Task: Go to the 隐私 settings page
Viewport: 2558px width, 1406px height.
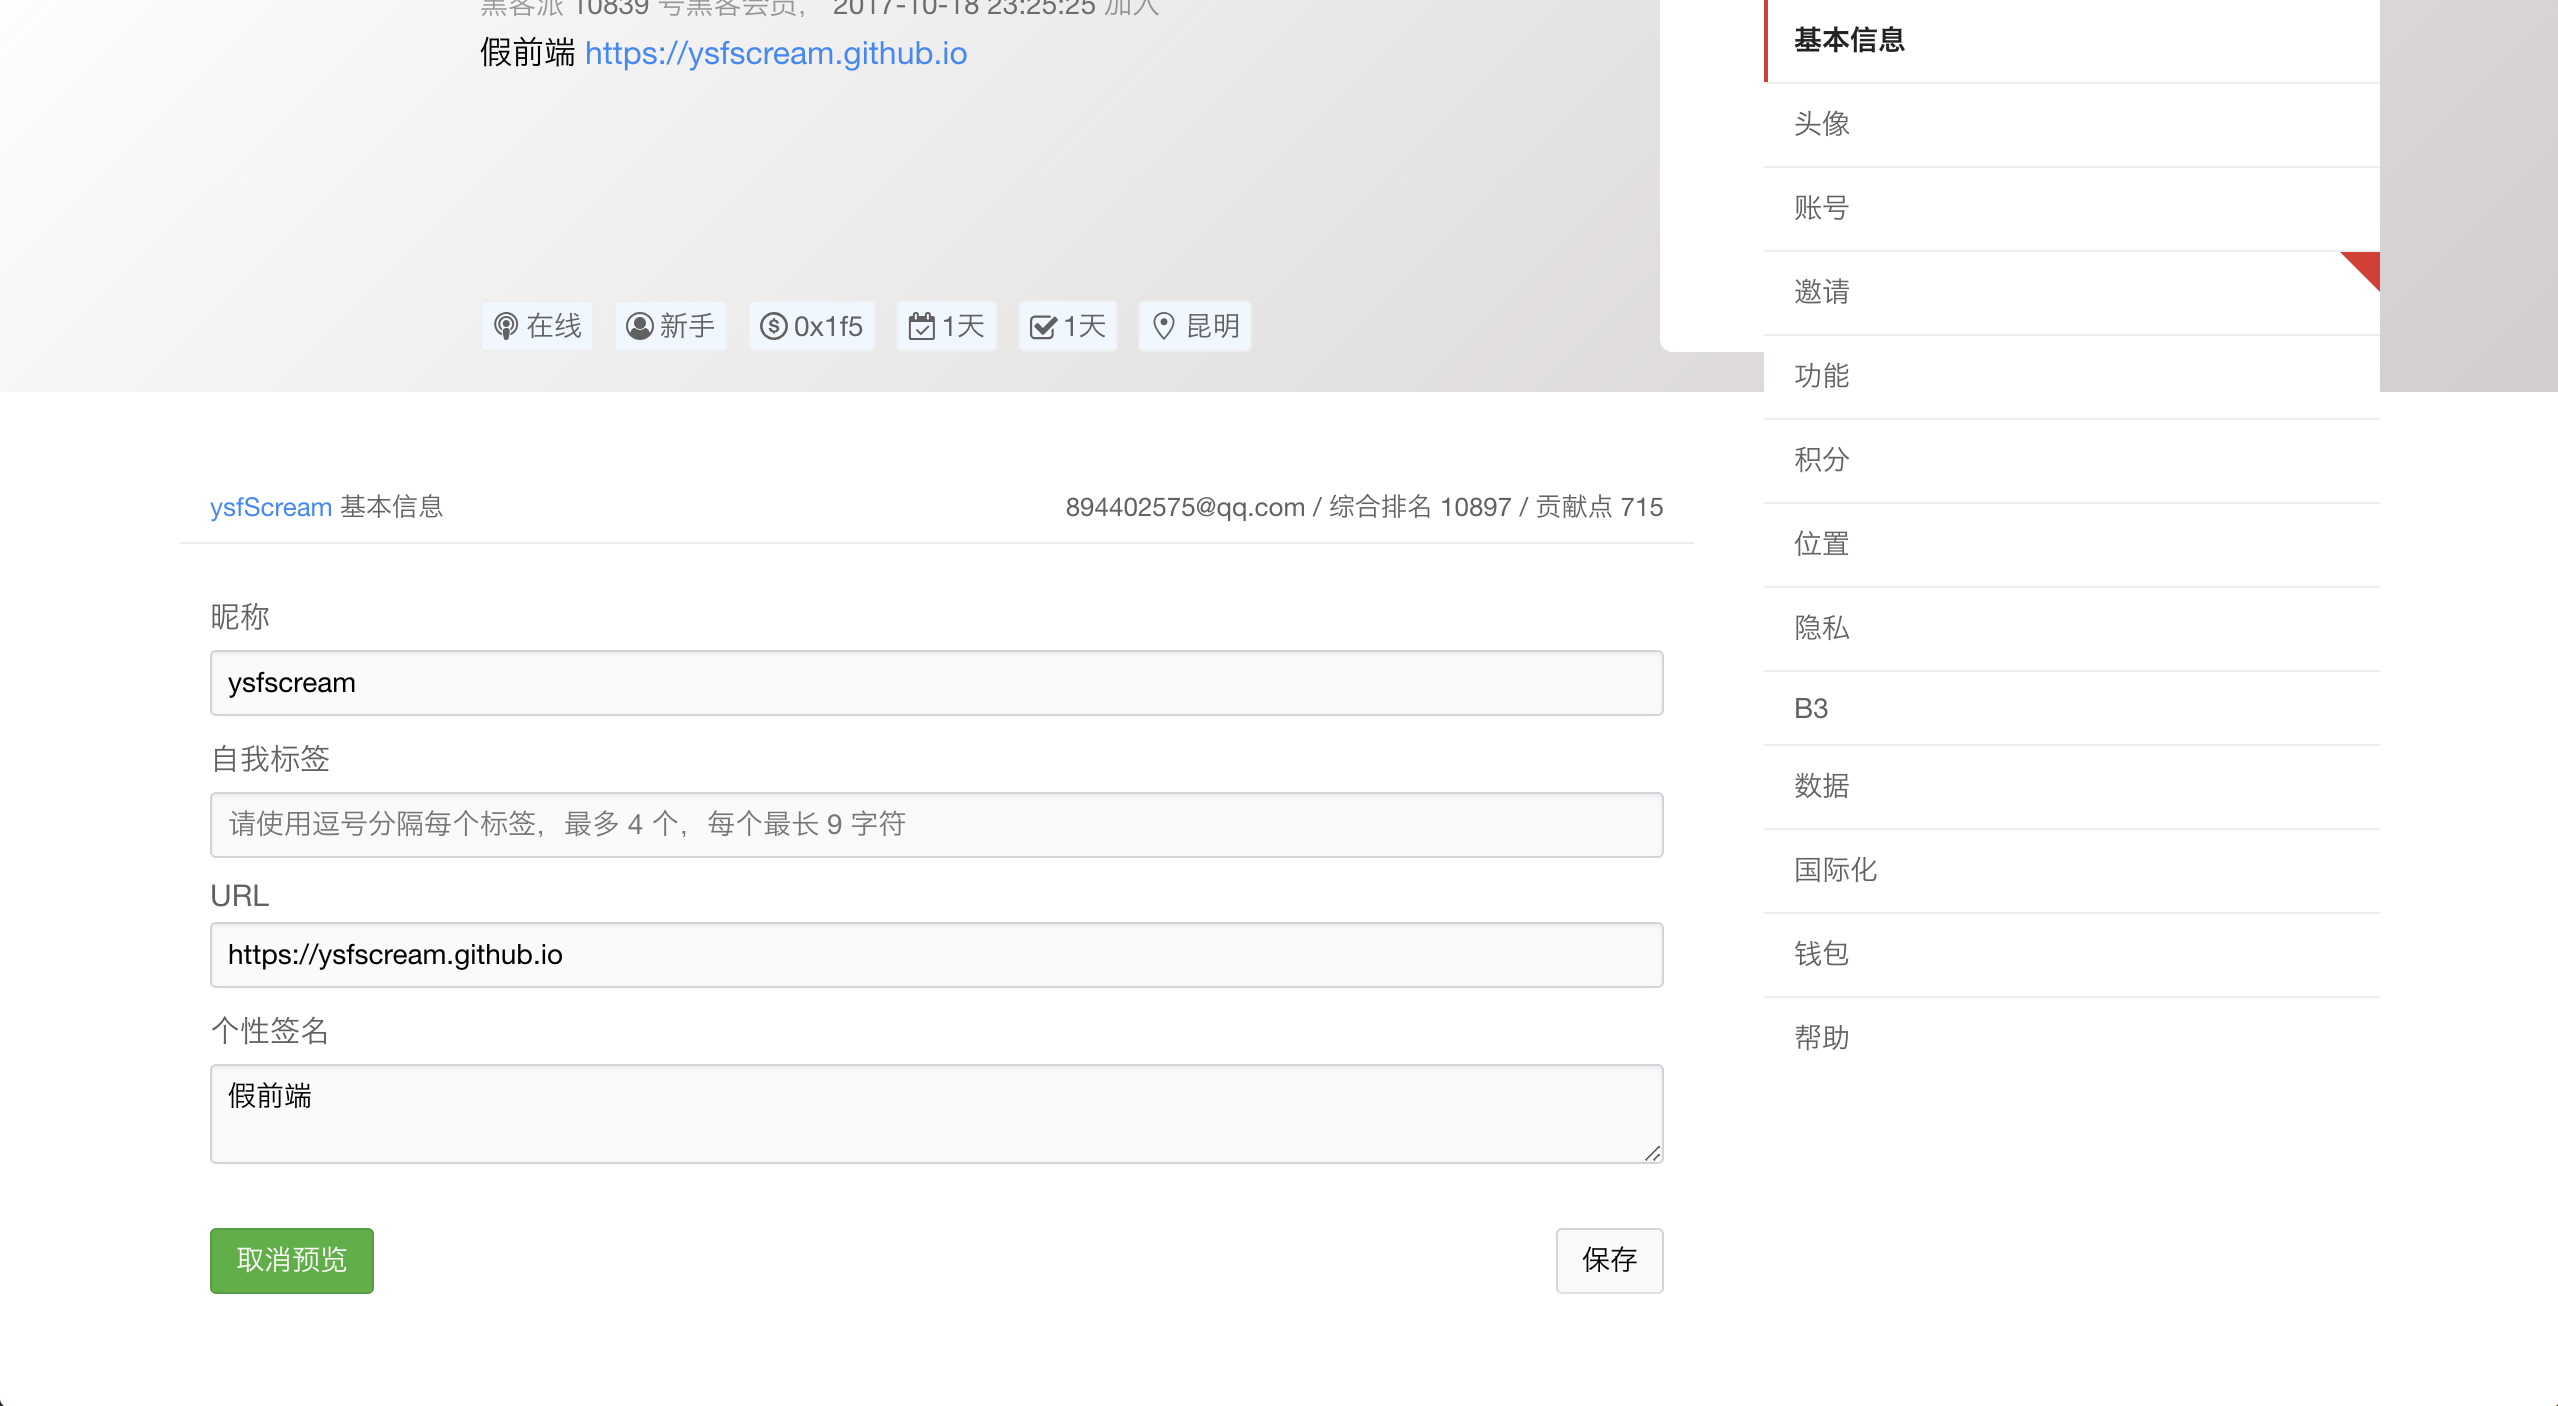Action: (x=1822, y=628)
